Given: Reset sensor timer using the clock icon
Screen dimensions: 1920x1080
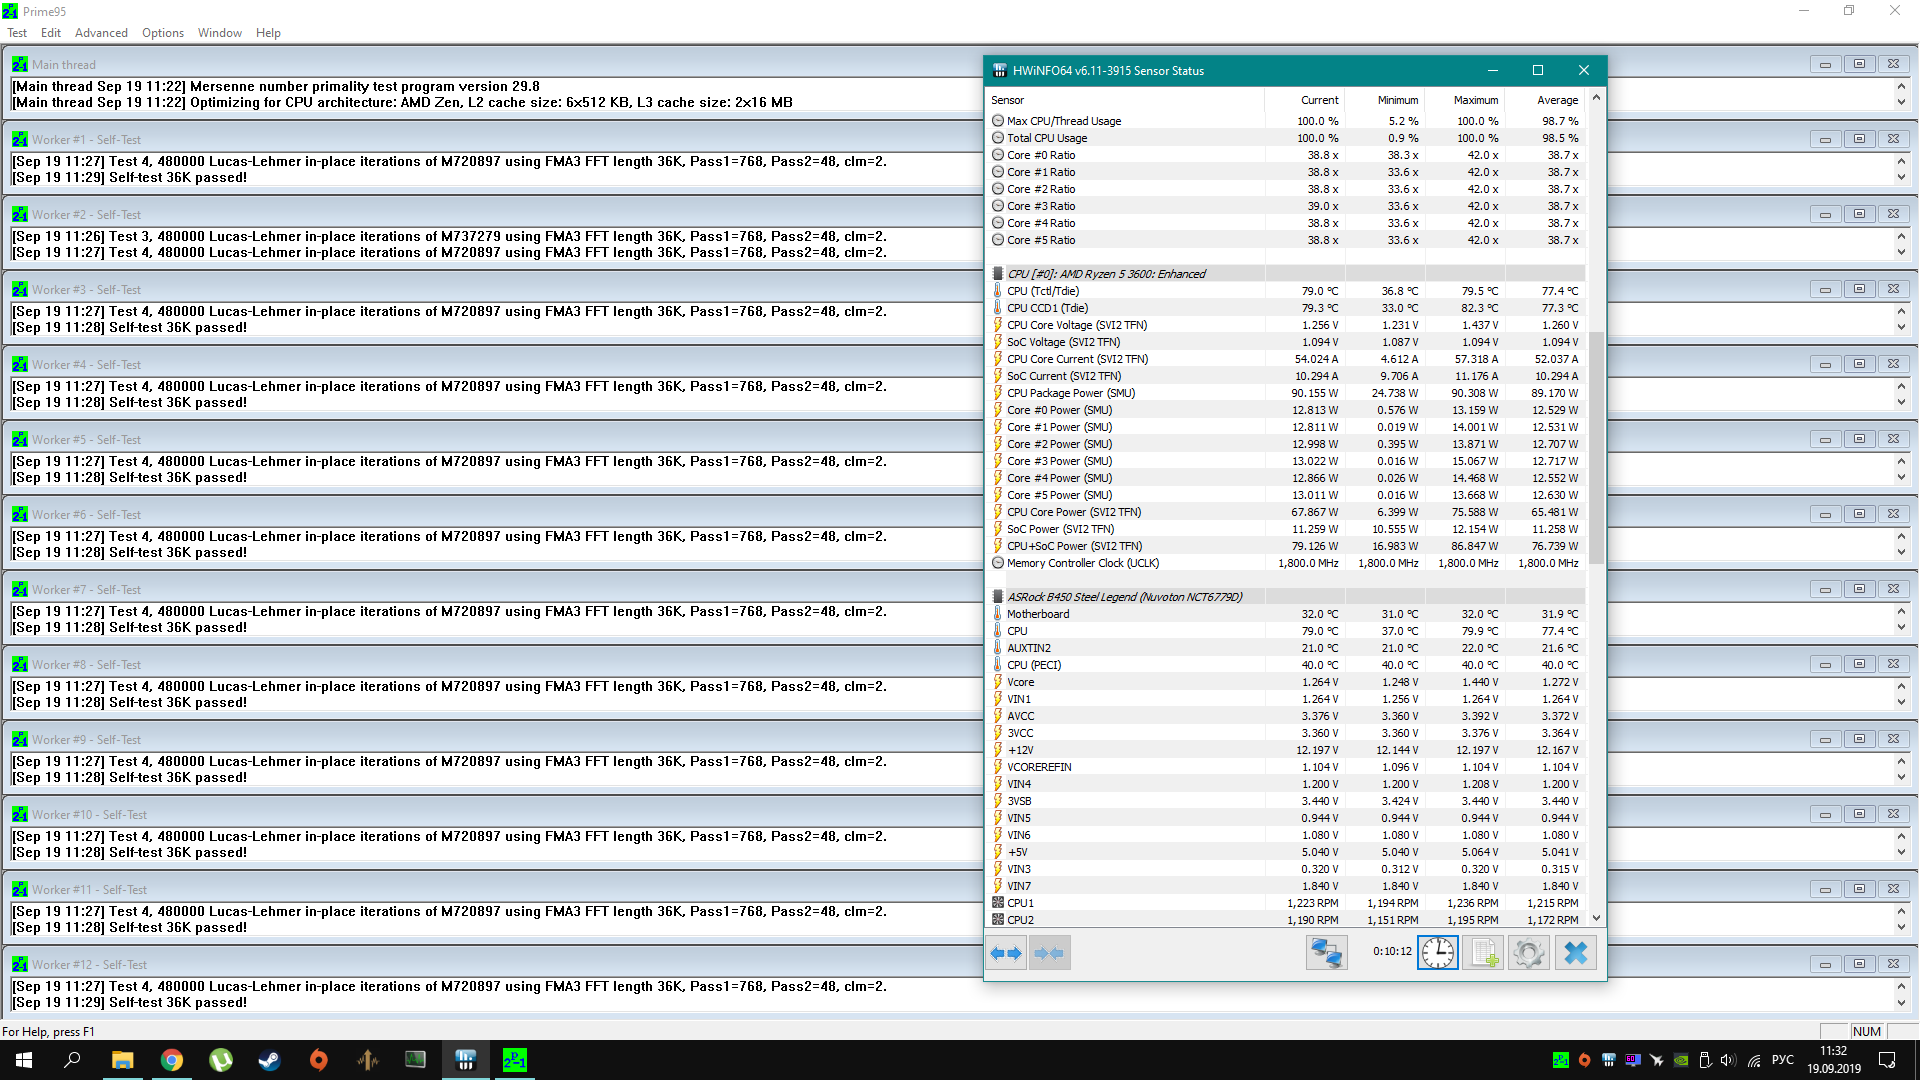Looking at the screenshot, I should click(x=1438, y=953).
